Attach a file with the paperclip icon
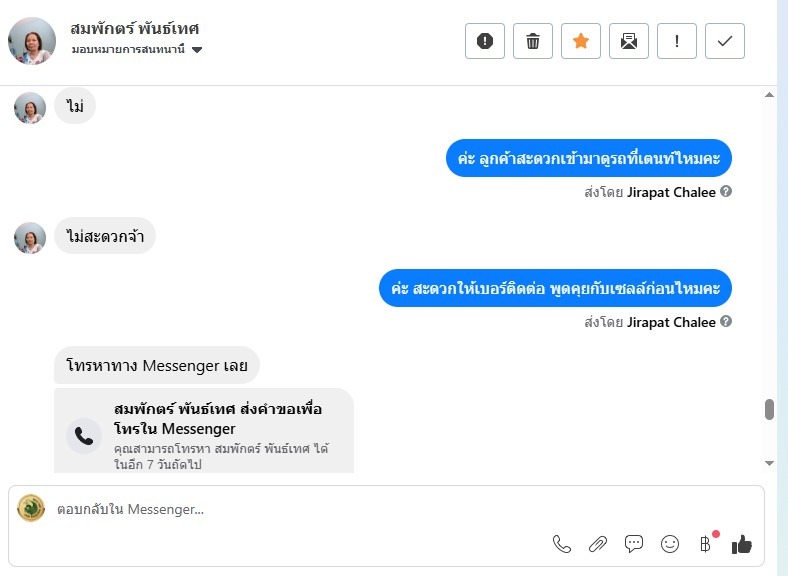The width and height of the screenshot is (788, 576). pos(598,544)
